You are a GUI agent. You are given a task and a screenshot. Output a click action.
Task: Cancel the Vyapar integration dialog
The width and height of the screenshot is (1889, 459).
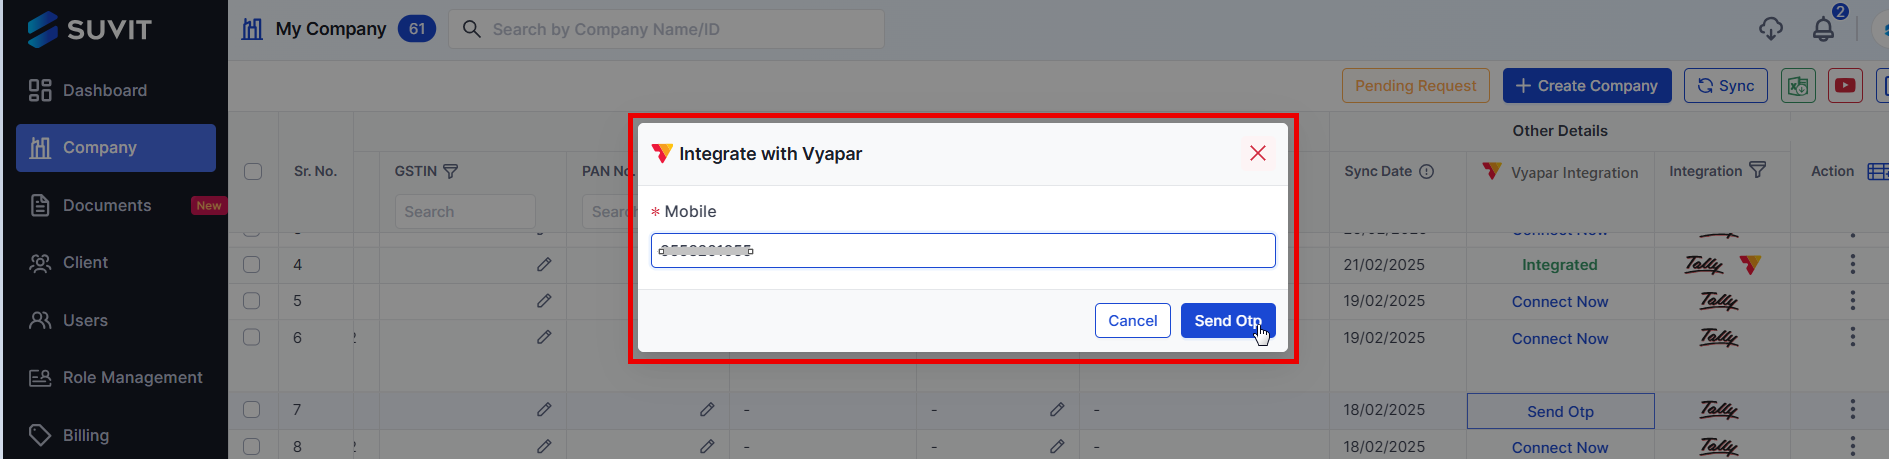coord(1132,321)
